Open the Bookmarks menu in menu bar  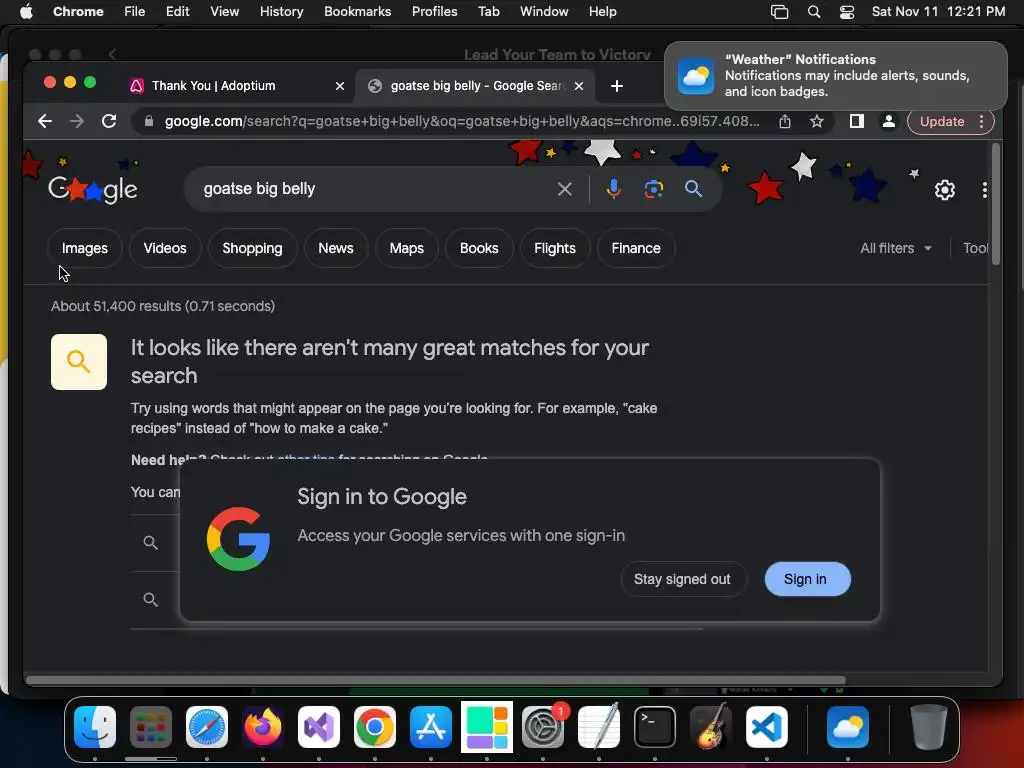pyautogui.click(x=357, y=12)
